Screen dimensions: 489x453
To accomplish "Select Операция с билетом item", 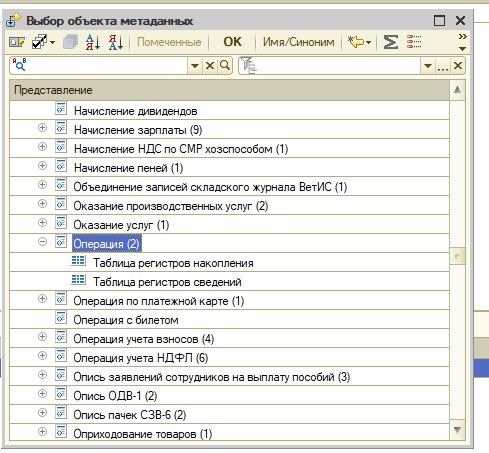I will 126,320.
